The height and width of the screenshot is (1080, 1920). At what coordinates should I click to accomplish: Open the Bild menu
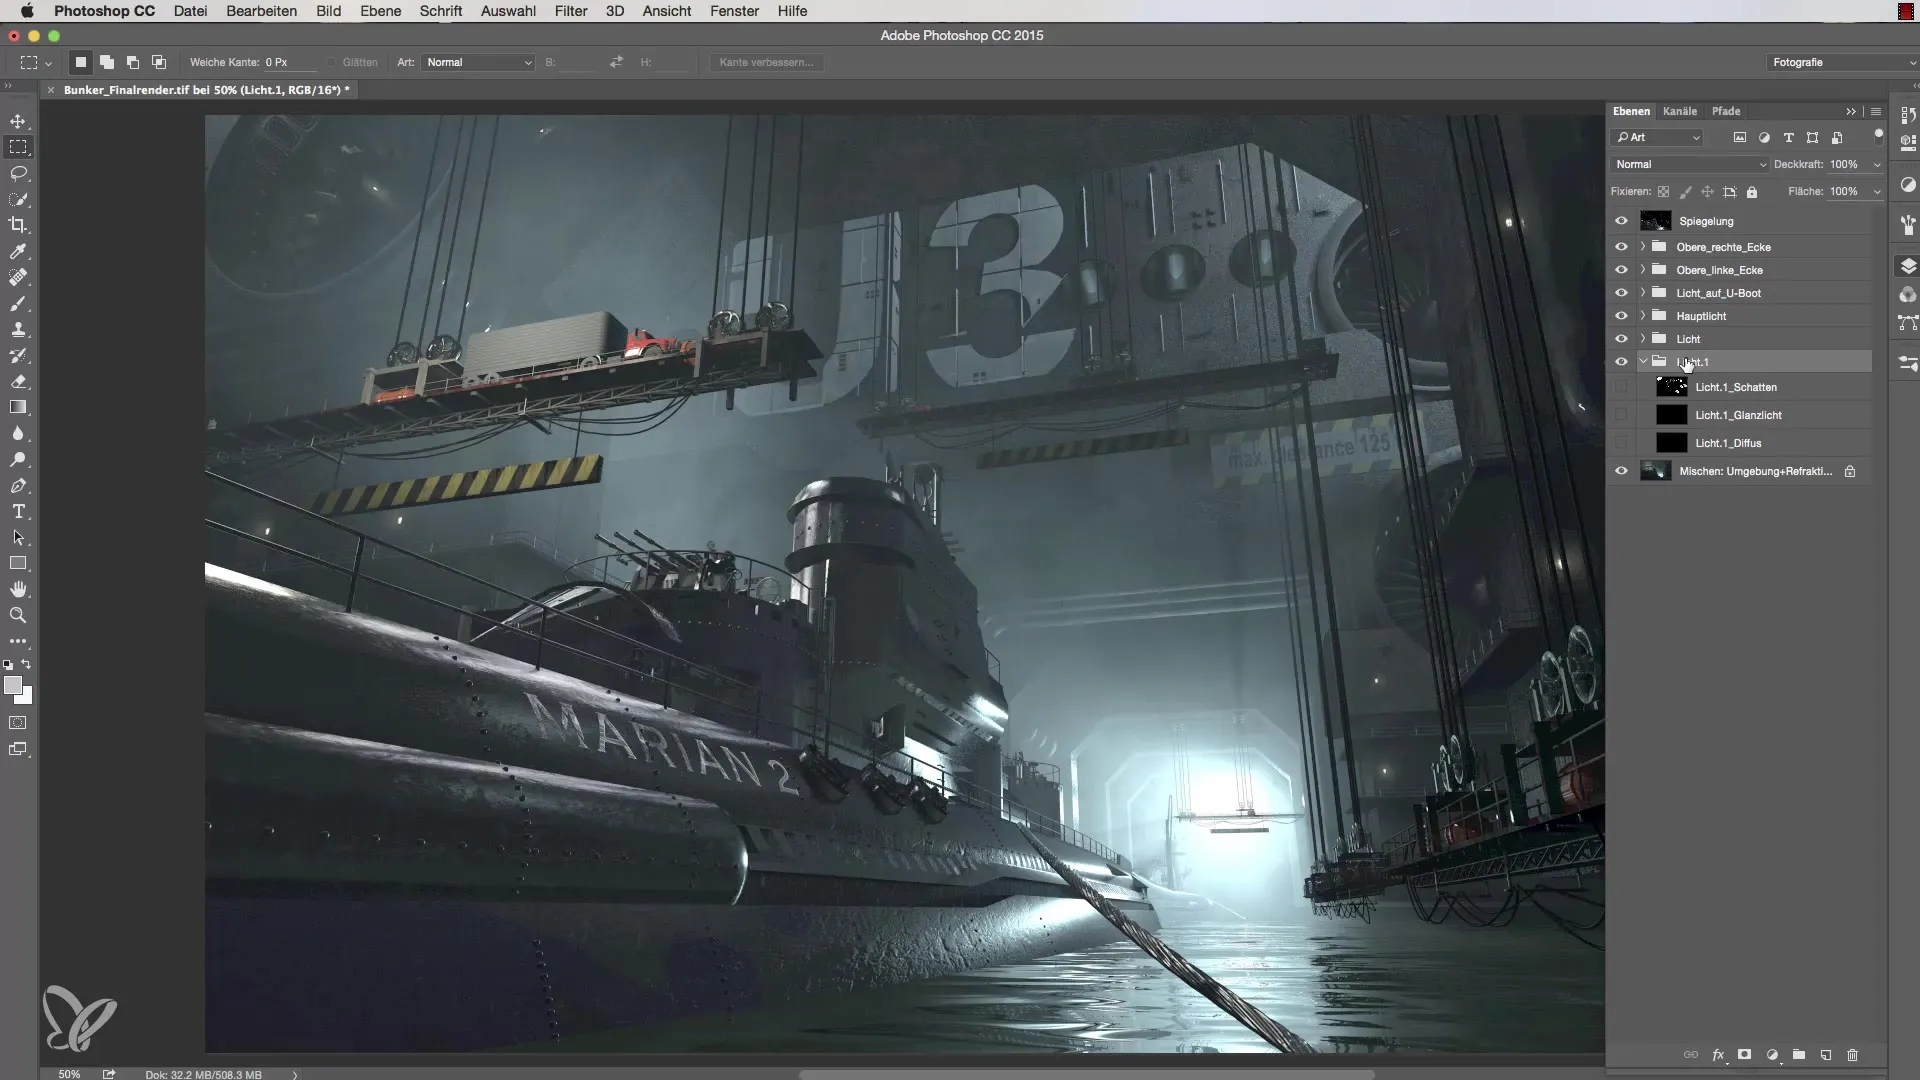point(328,11)
